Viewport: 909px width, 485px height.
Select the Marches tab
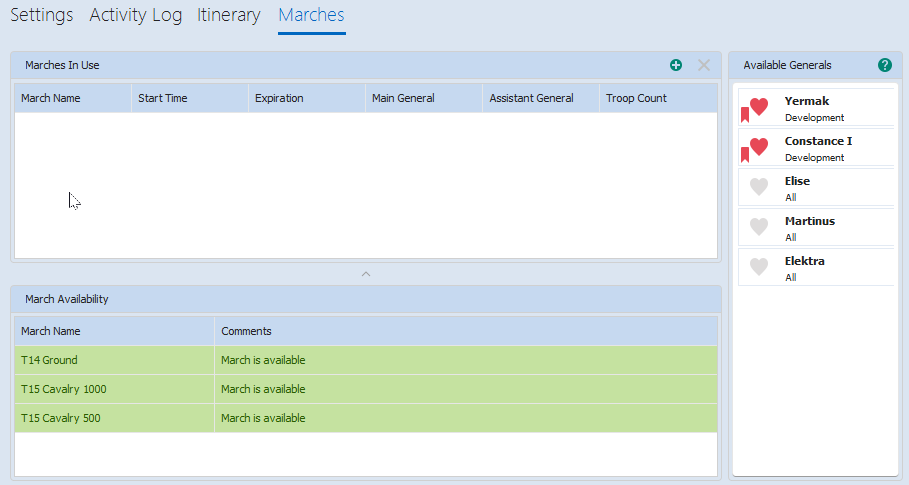coord(311,15)
